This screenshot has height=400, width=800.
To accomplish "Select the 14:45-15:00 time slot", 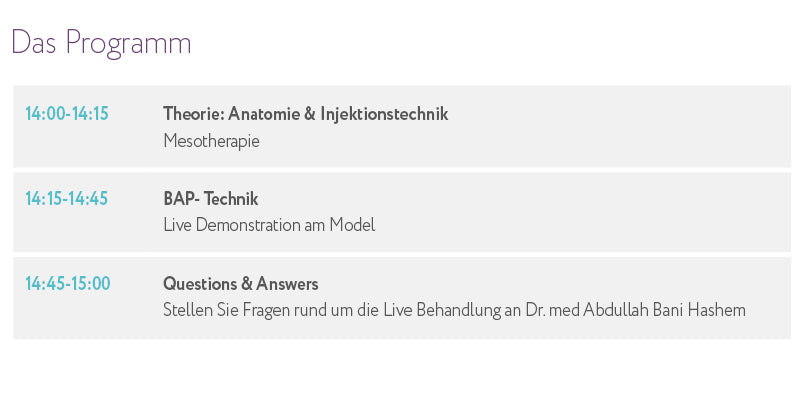I will pos(68,283).
